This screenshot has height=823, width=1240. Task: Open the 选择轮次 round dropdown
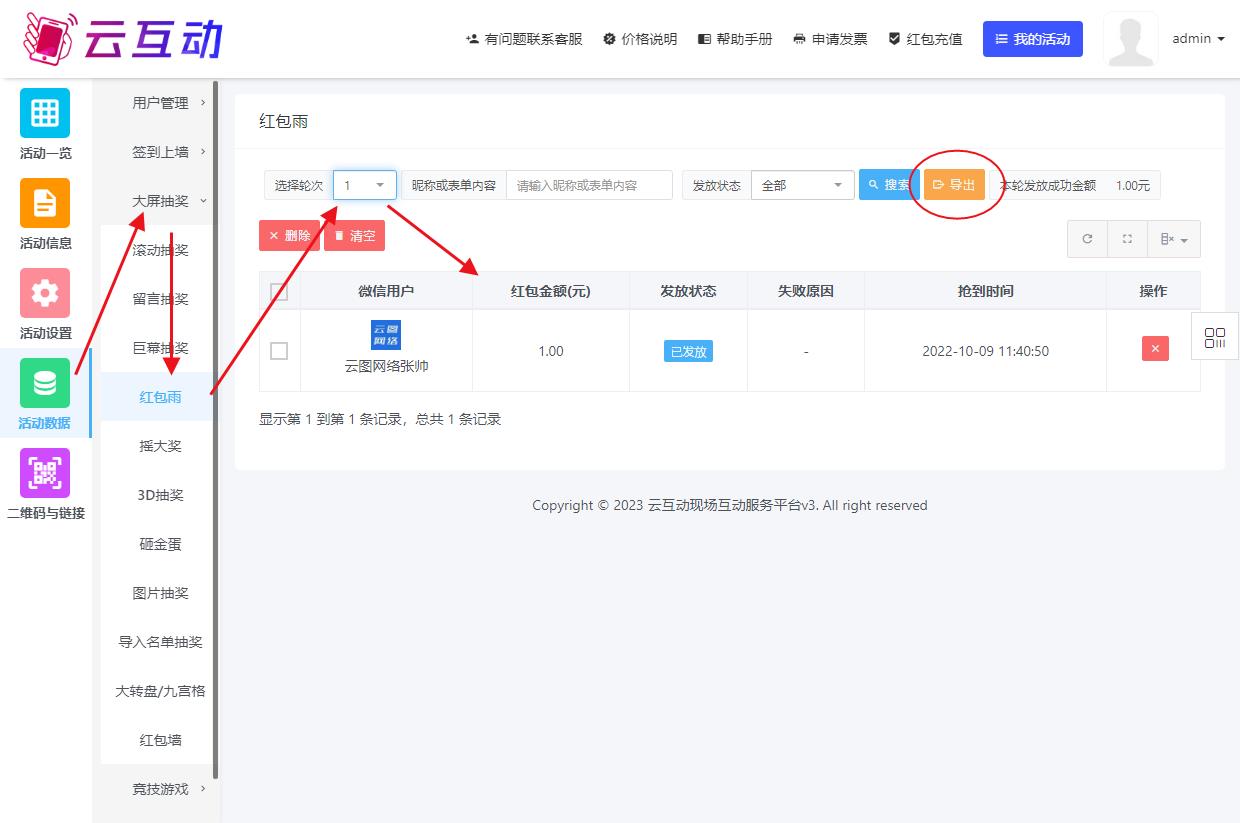pyautogui.click(x=364, y=185)
